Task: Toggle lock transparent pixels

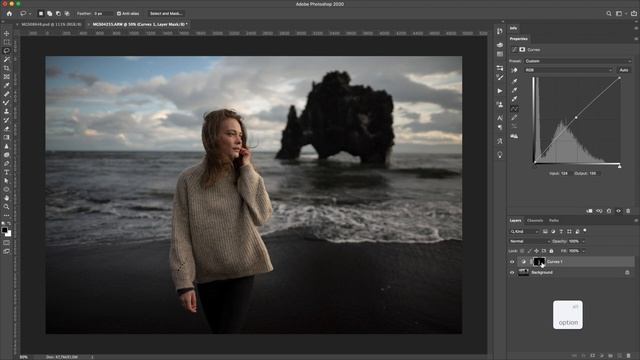Action: [522, 251]
